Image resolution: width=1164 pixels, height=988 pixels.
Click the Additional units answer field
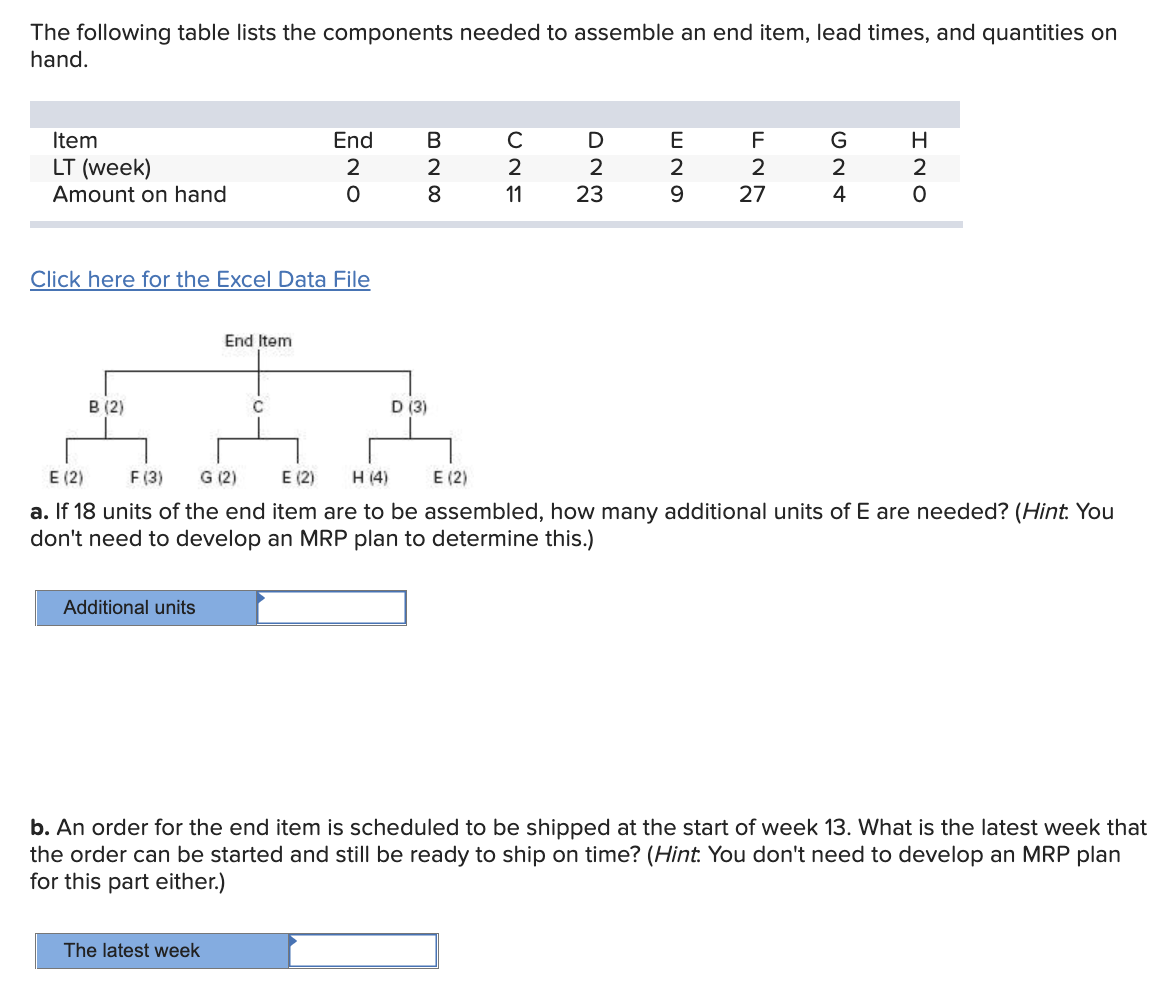(331, 607)
